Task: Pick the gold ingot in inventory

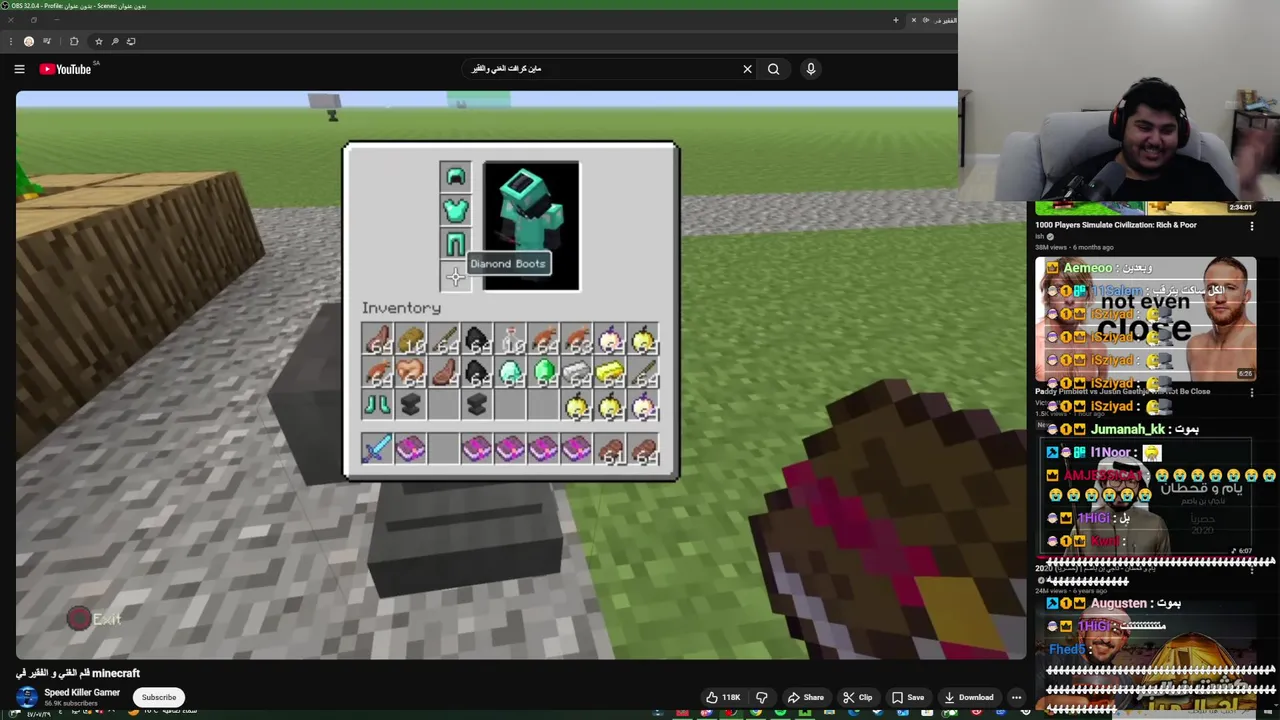Action: click(x=610, y=373)
